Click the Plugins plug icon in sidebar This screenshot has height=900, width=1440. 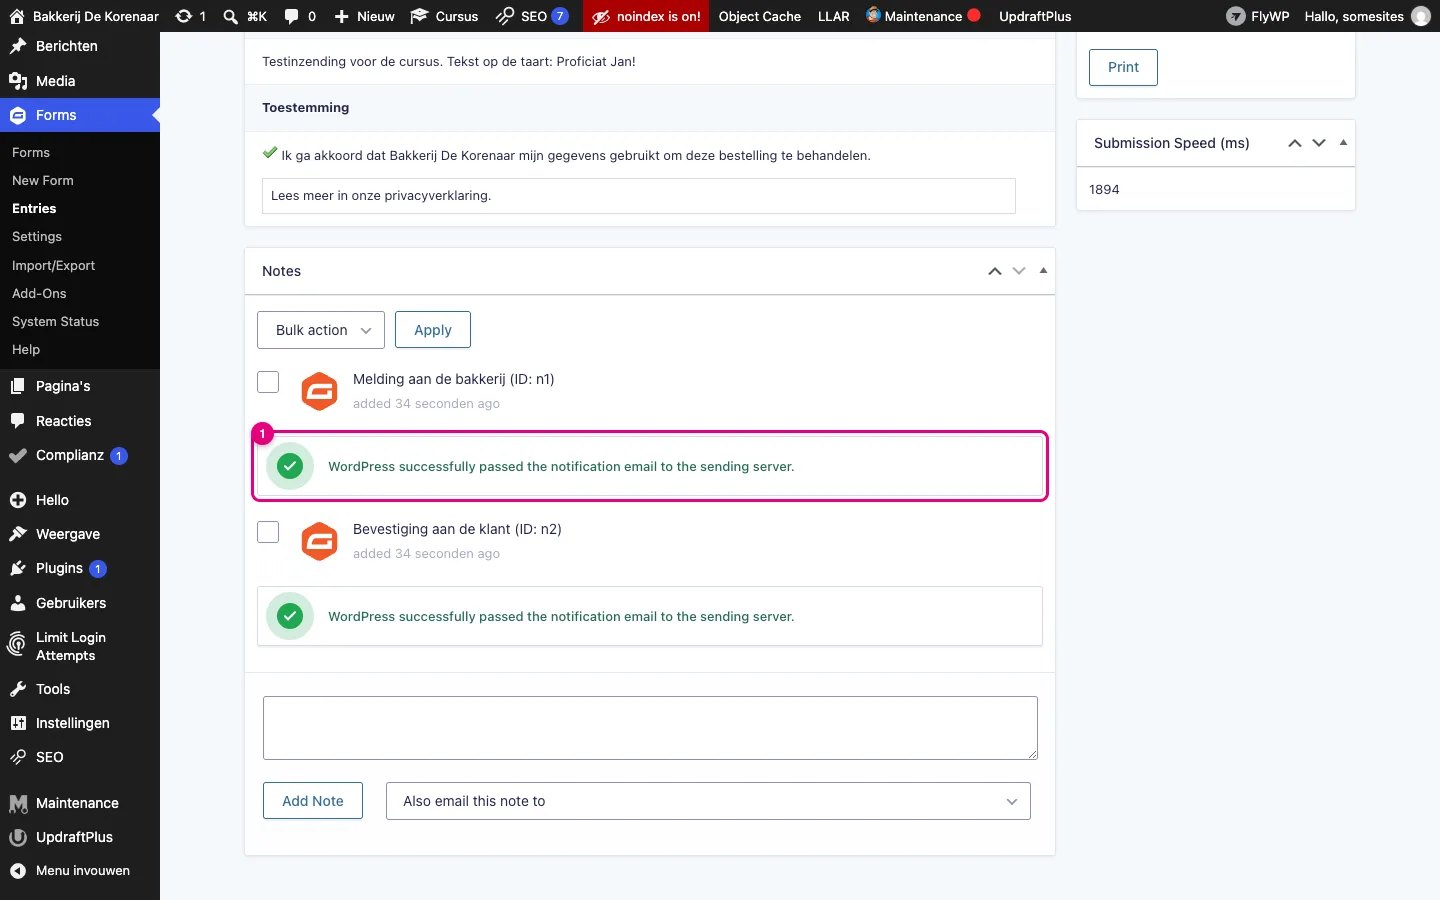click(18, 568)
